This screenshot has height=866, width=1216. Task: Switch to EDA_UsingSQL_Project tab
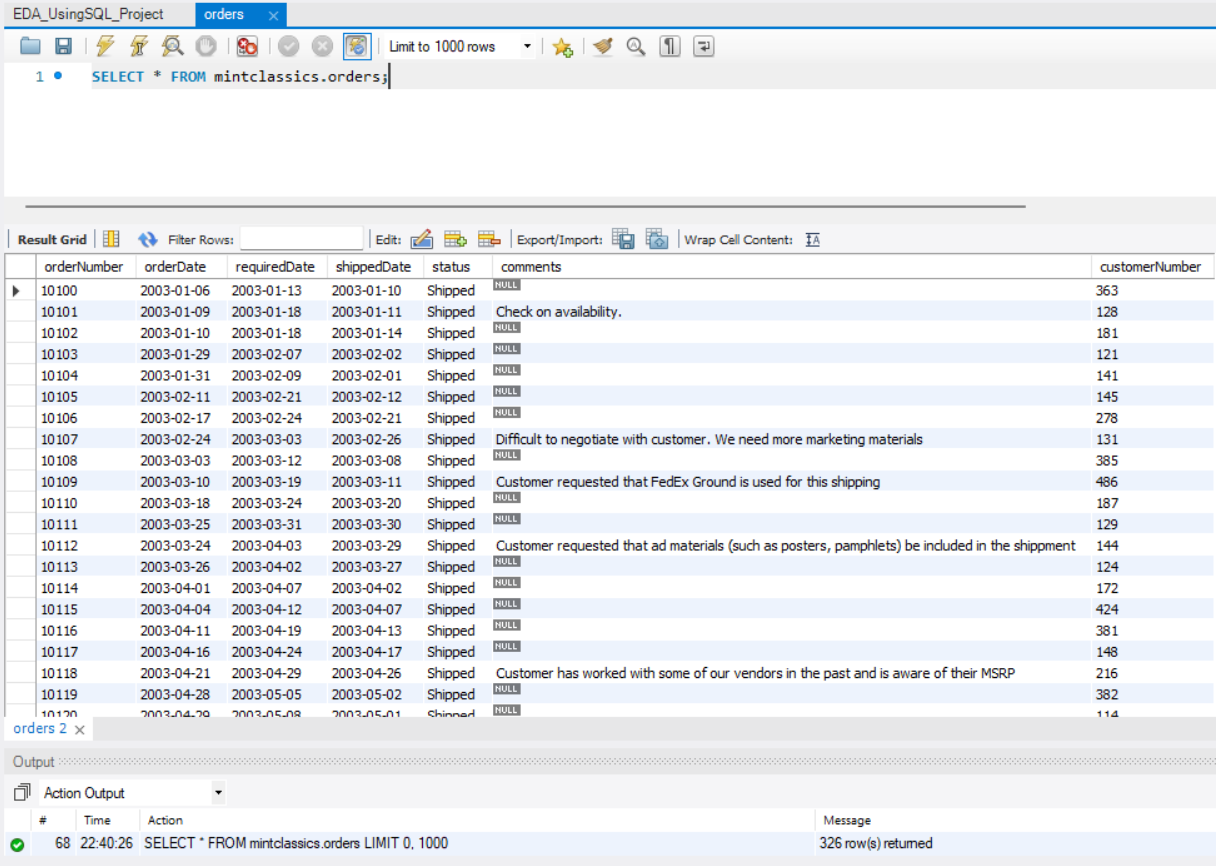point(88,14)
